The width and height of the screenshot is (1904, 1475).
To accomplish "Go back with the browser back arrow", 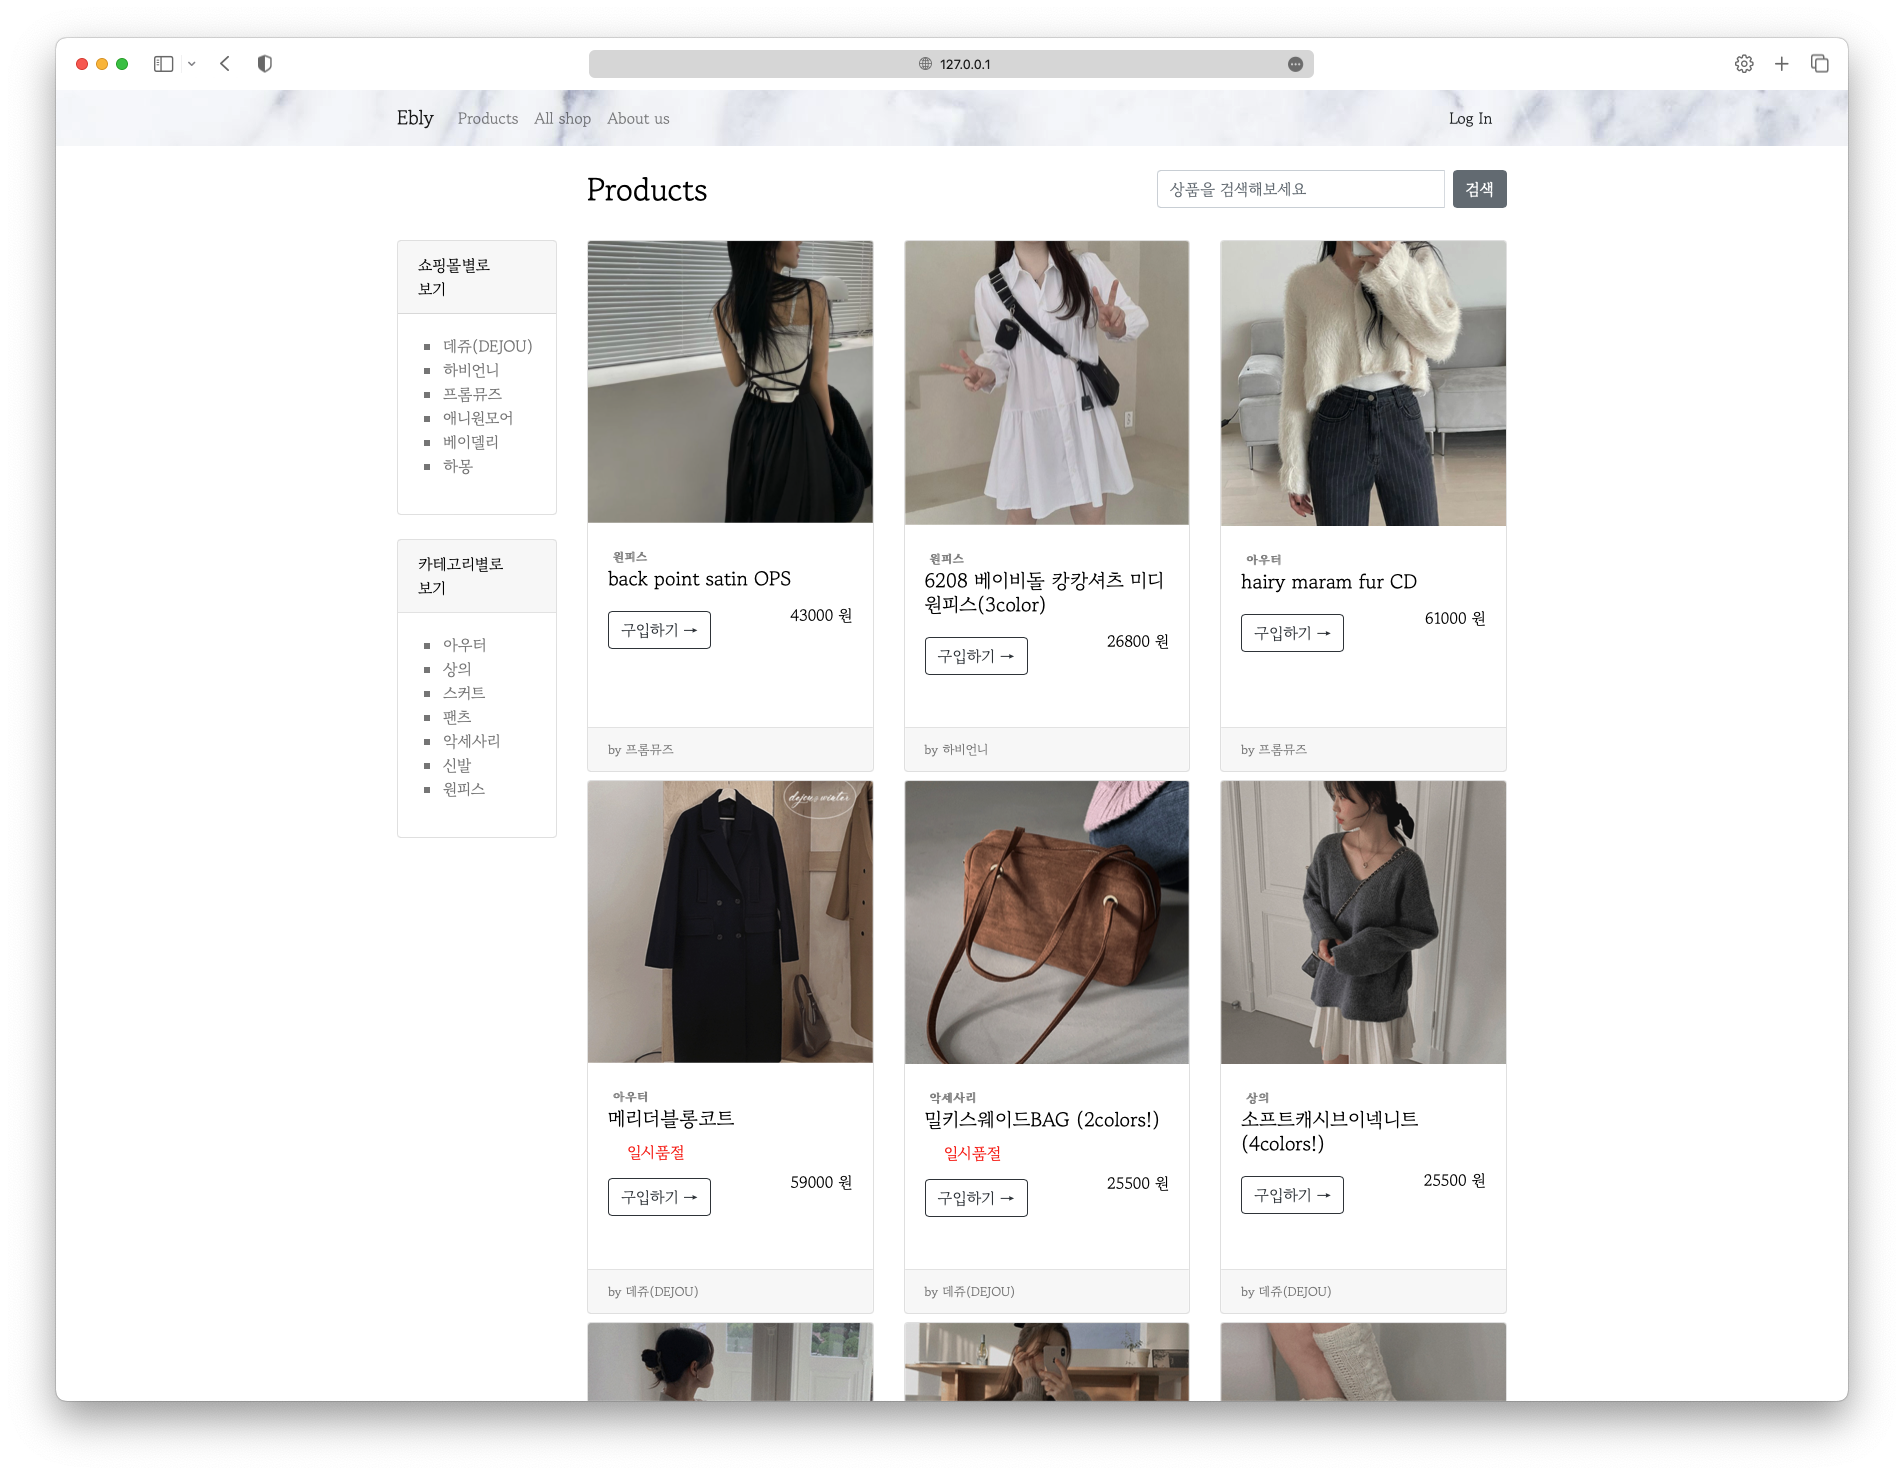I will (225, 64).
